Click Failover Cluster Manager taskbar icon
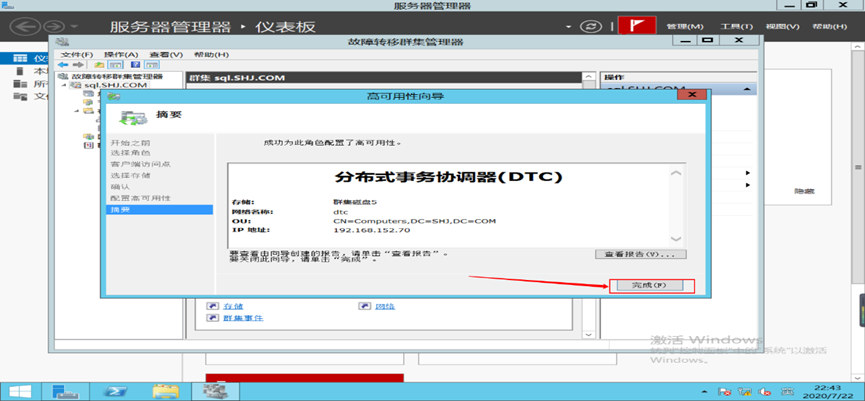865x401 pixels. [216, 391]
